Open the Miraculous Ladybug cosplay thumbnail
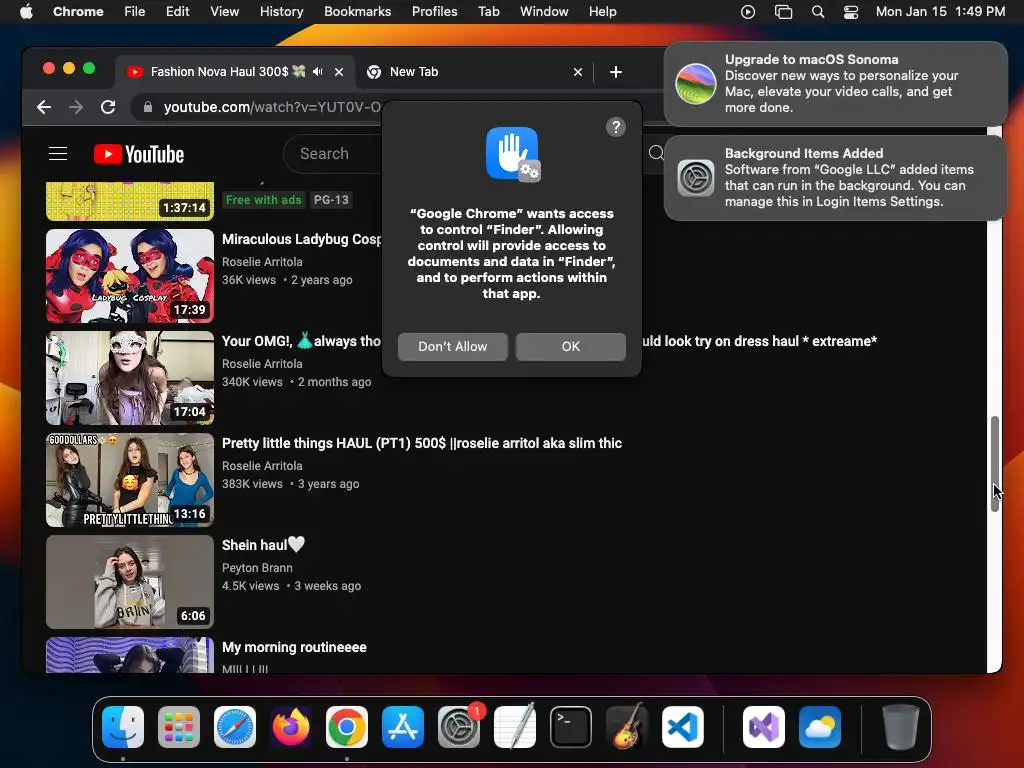This screenshot has height=768, width=1024. (130, 276)
